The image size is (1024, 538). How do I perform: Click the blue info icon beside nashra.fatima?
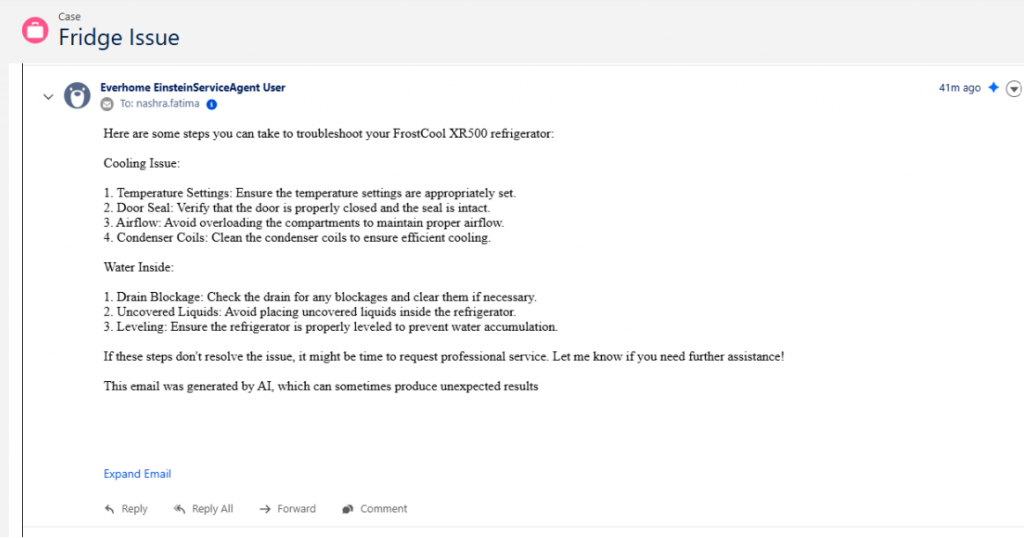(212, 104)
